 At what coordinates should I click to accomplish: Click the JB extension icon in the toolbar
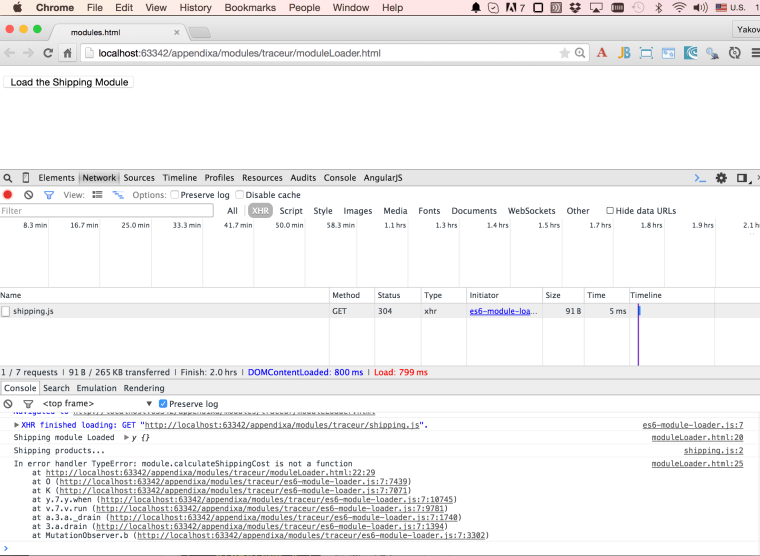[624, 53]
